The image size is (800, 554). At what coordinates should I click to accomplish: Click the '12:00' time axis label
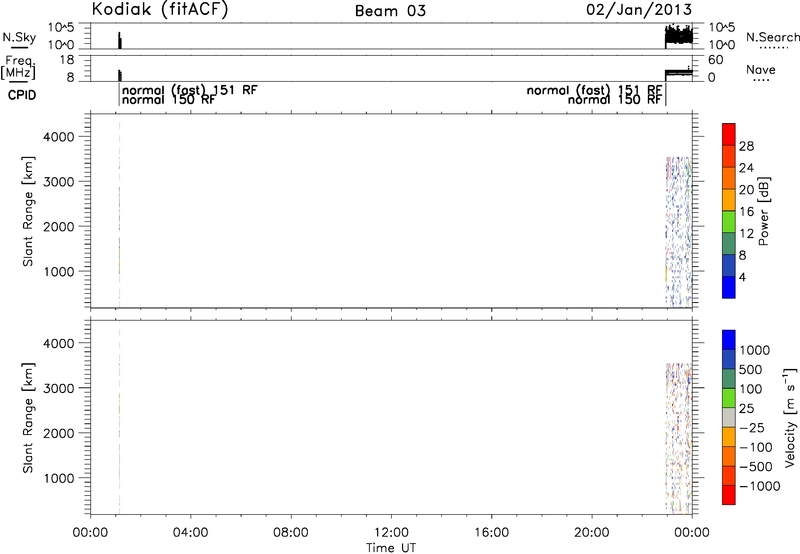[x=391, y=533]
